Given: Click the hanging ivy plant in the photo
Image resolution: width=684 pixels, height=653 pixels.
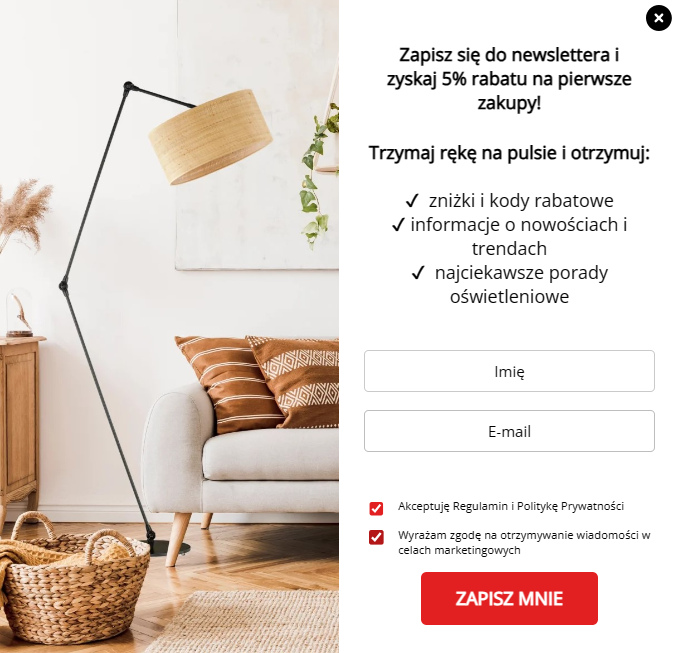Looking at the screenshot, I should coord(320,175).
